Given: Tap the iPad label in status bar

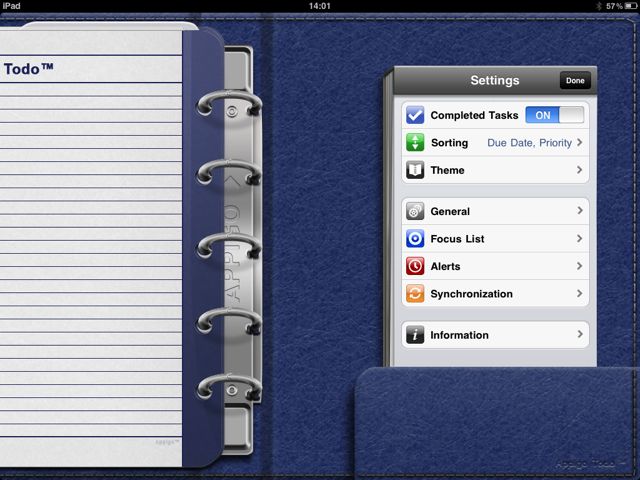Looking at the screenshot, I should pyautogui.click(x=11, y=6).
